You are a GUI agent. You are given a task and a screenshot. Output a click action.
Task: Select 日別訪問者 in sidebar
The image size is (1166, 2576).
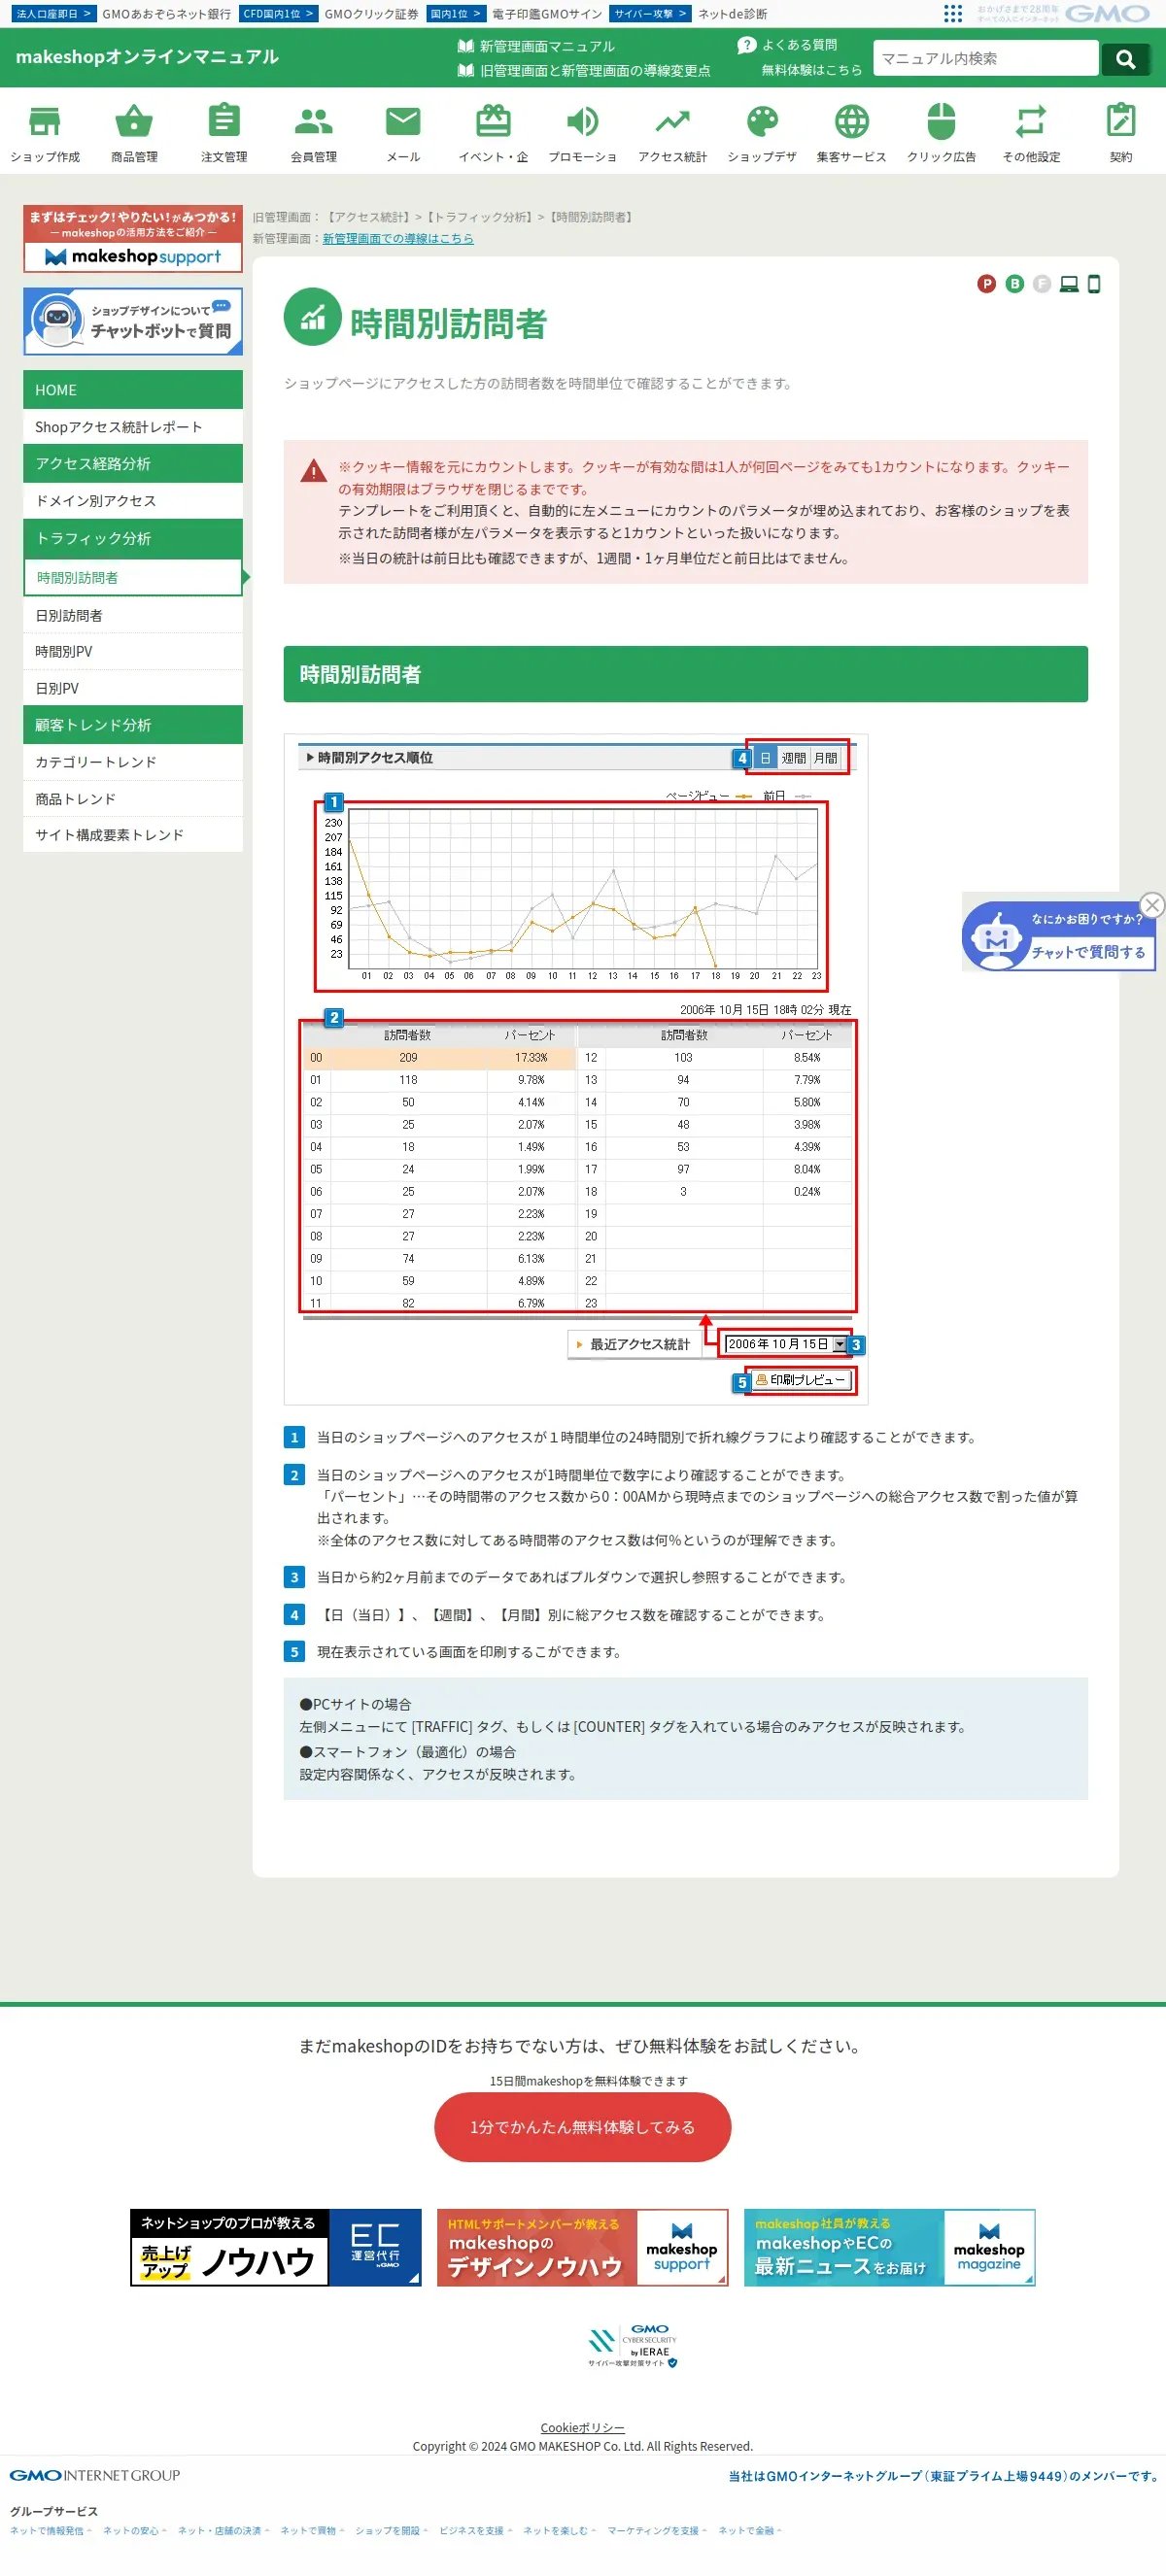tap(133, 616)
